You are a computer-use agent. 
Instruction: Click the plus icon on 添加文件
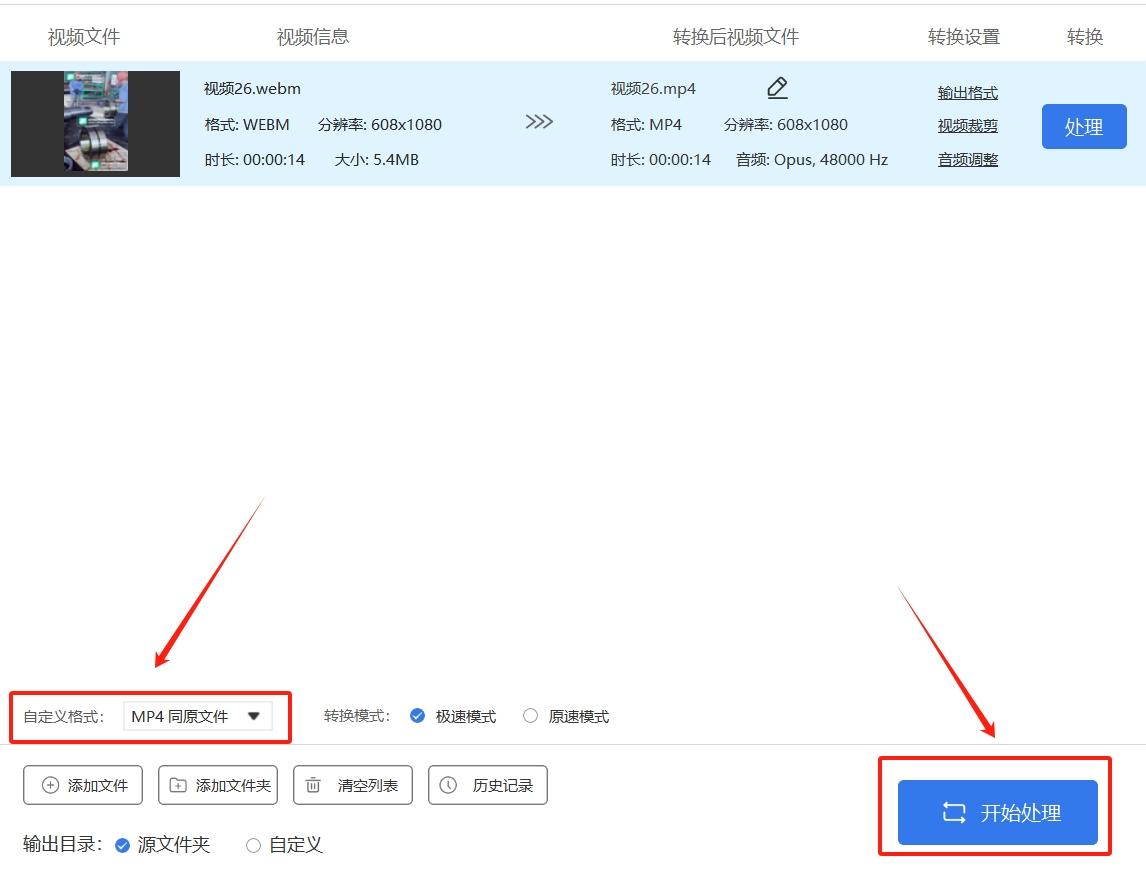coord(49,785)
